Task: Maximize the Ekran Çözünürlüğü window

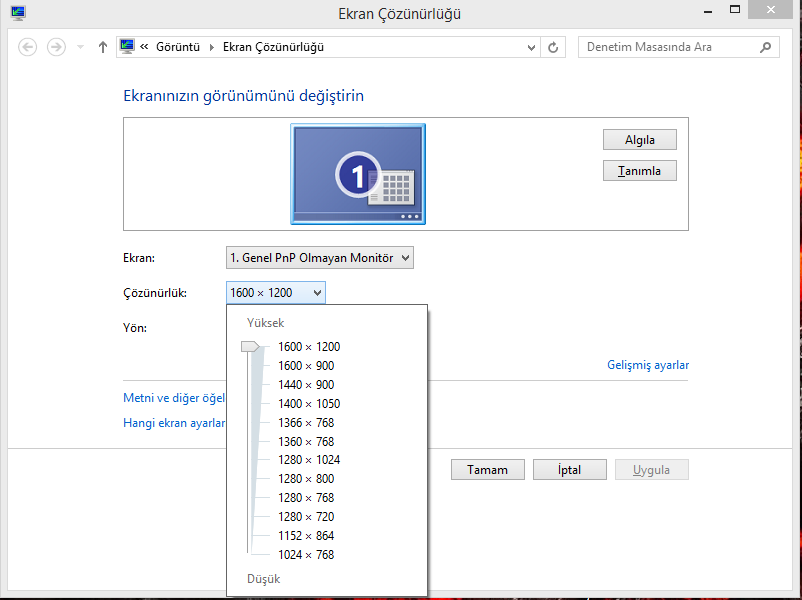Action: [735, 10]
